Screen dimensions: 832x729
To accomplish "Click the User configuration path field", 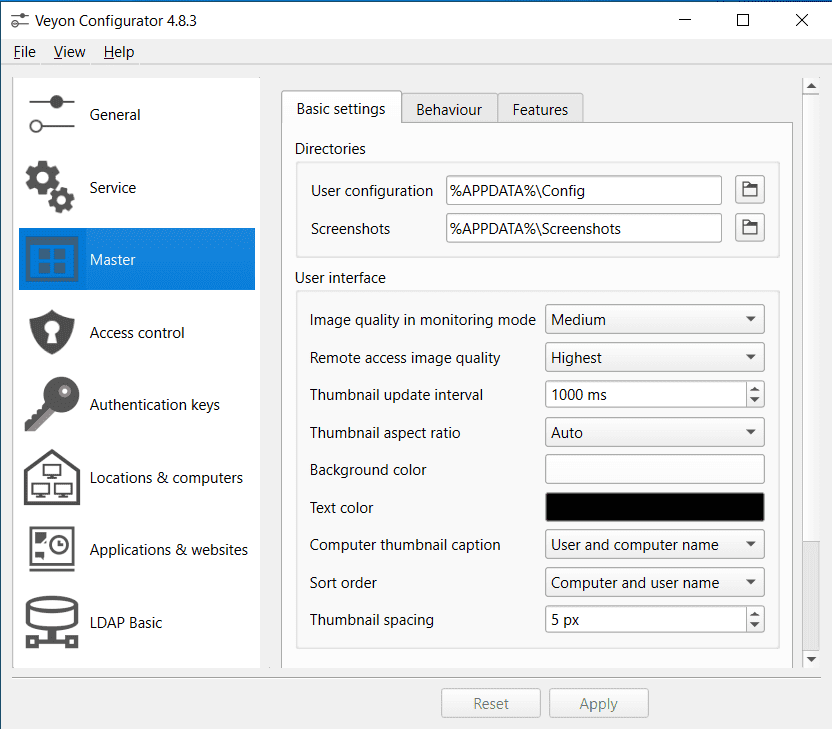I will click(583, 190).
